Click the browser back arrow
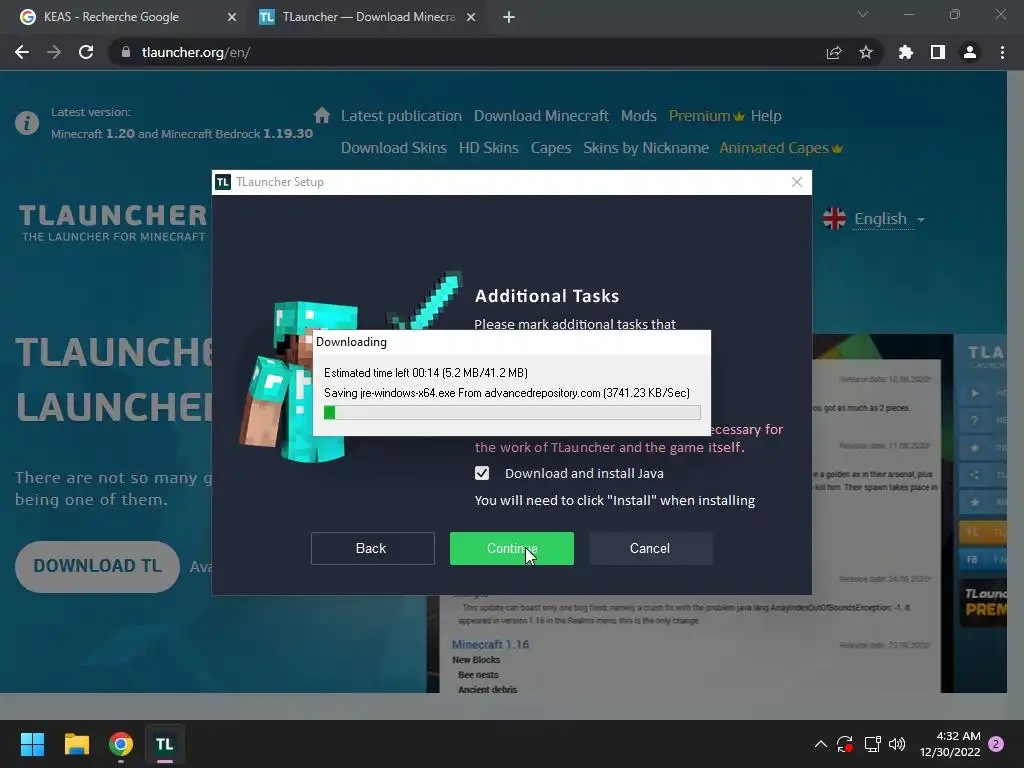The height and width of the screenshot is (768, 1024). pos(22,52)
